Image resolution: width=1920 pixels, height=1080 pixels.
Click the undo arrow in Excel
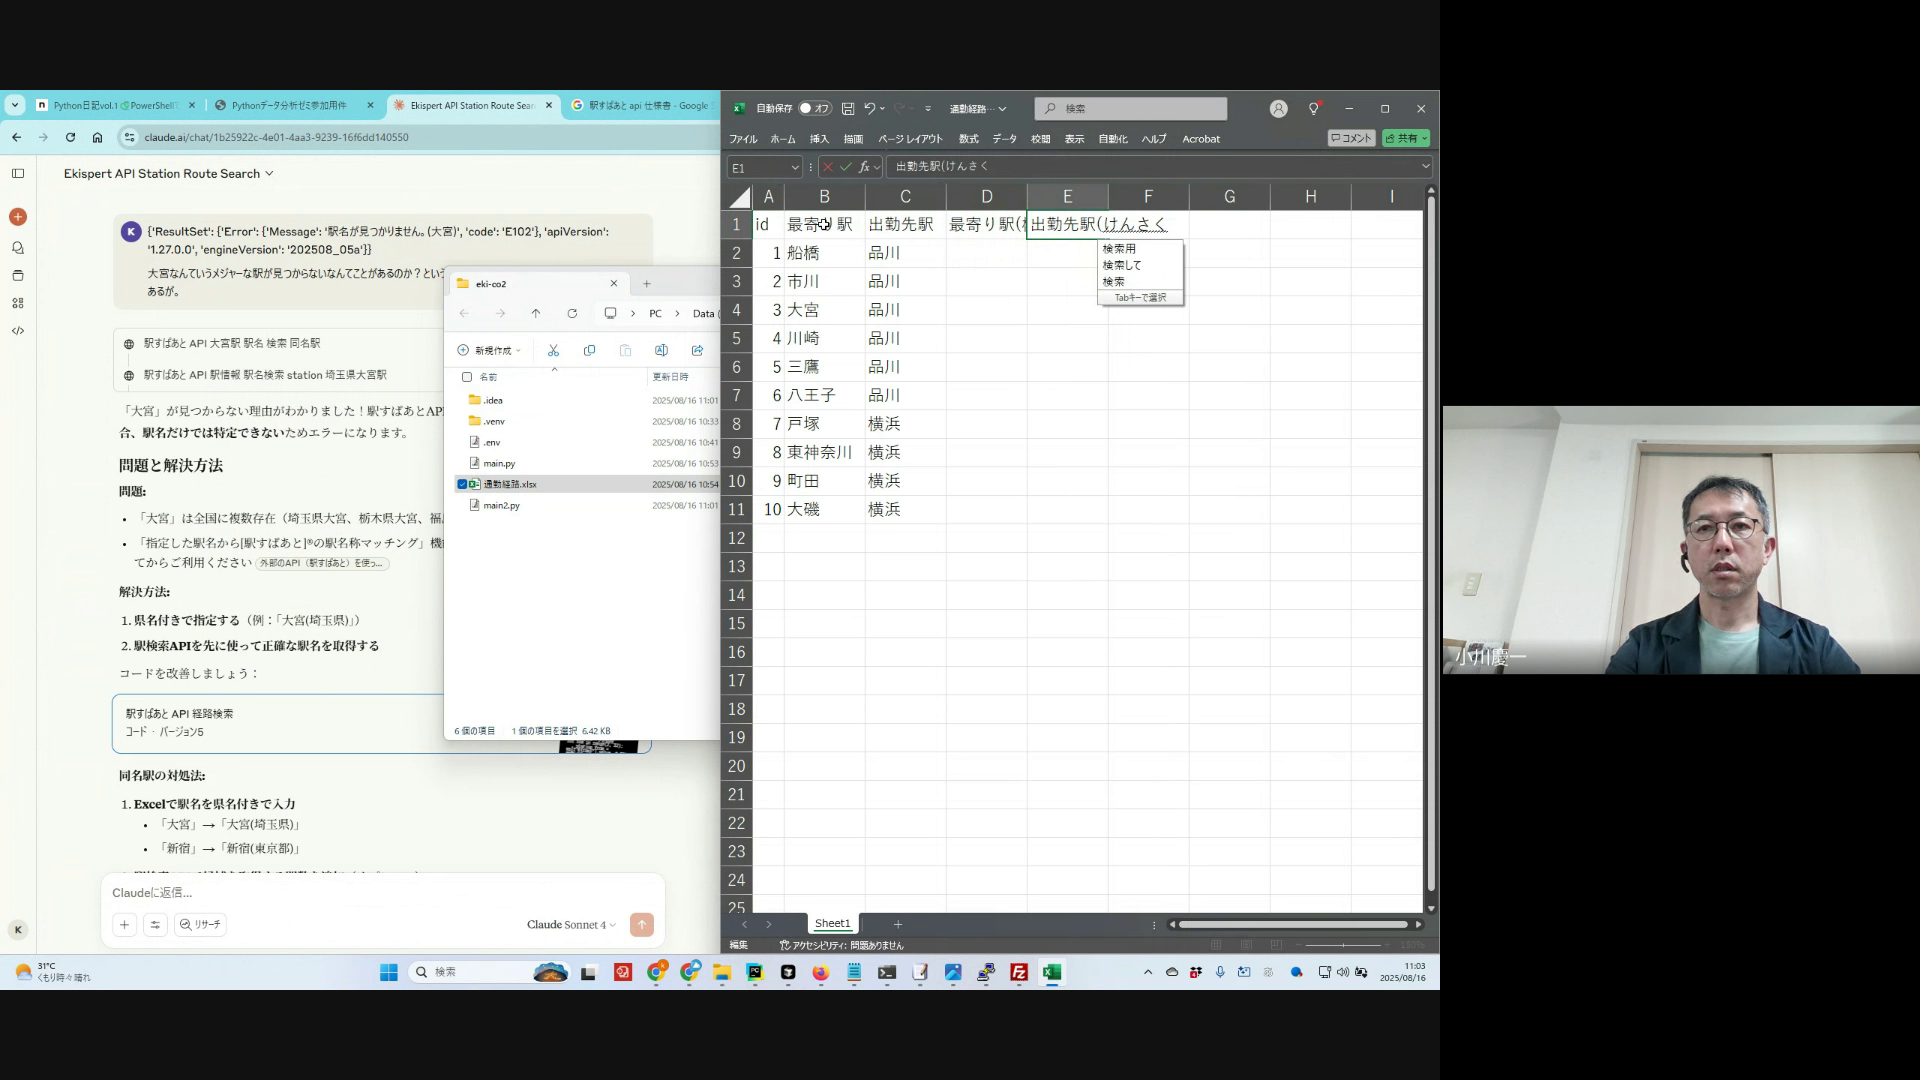(869, 108)
